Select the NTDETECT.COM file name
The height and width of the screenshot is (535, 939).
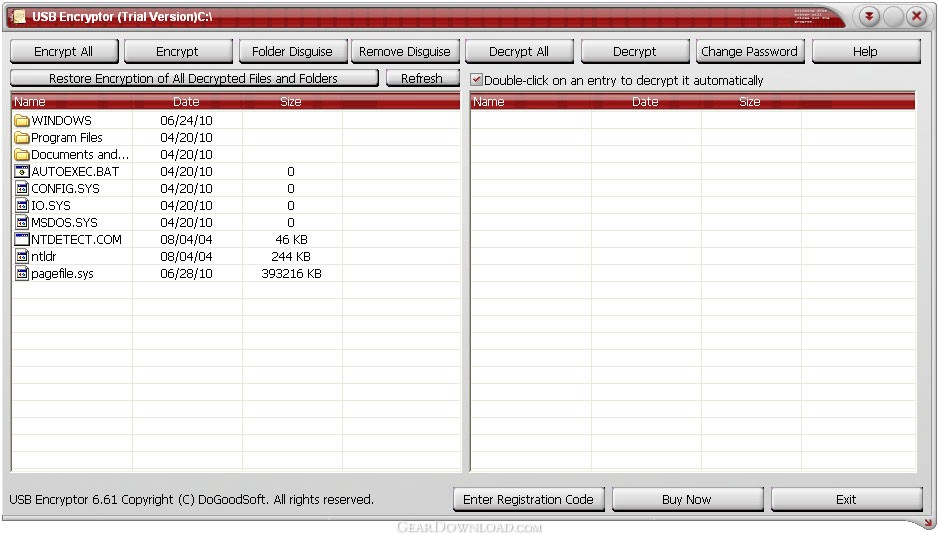point(77,240)
